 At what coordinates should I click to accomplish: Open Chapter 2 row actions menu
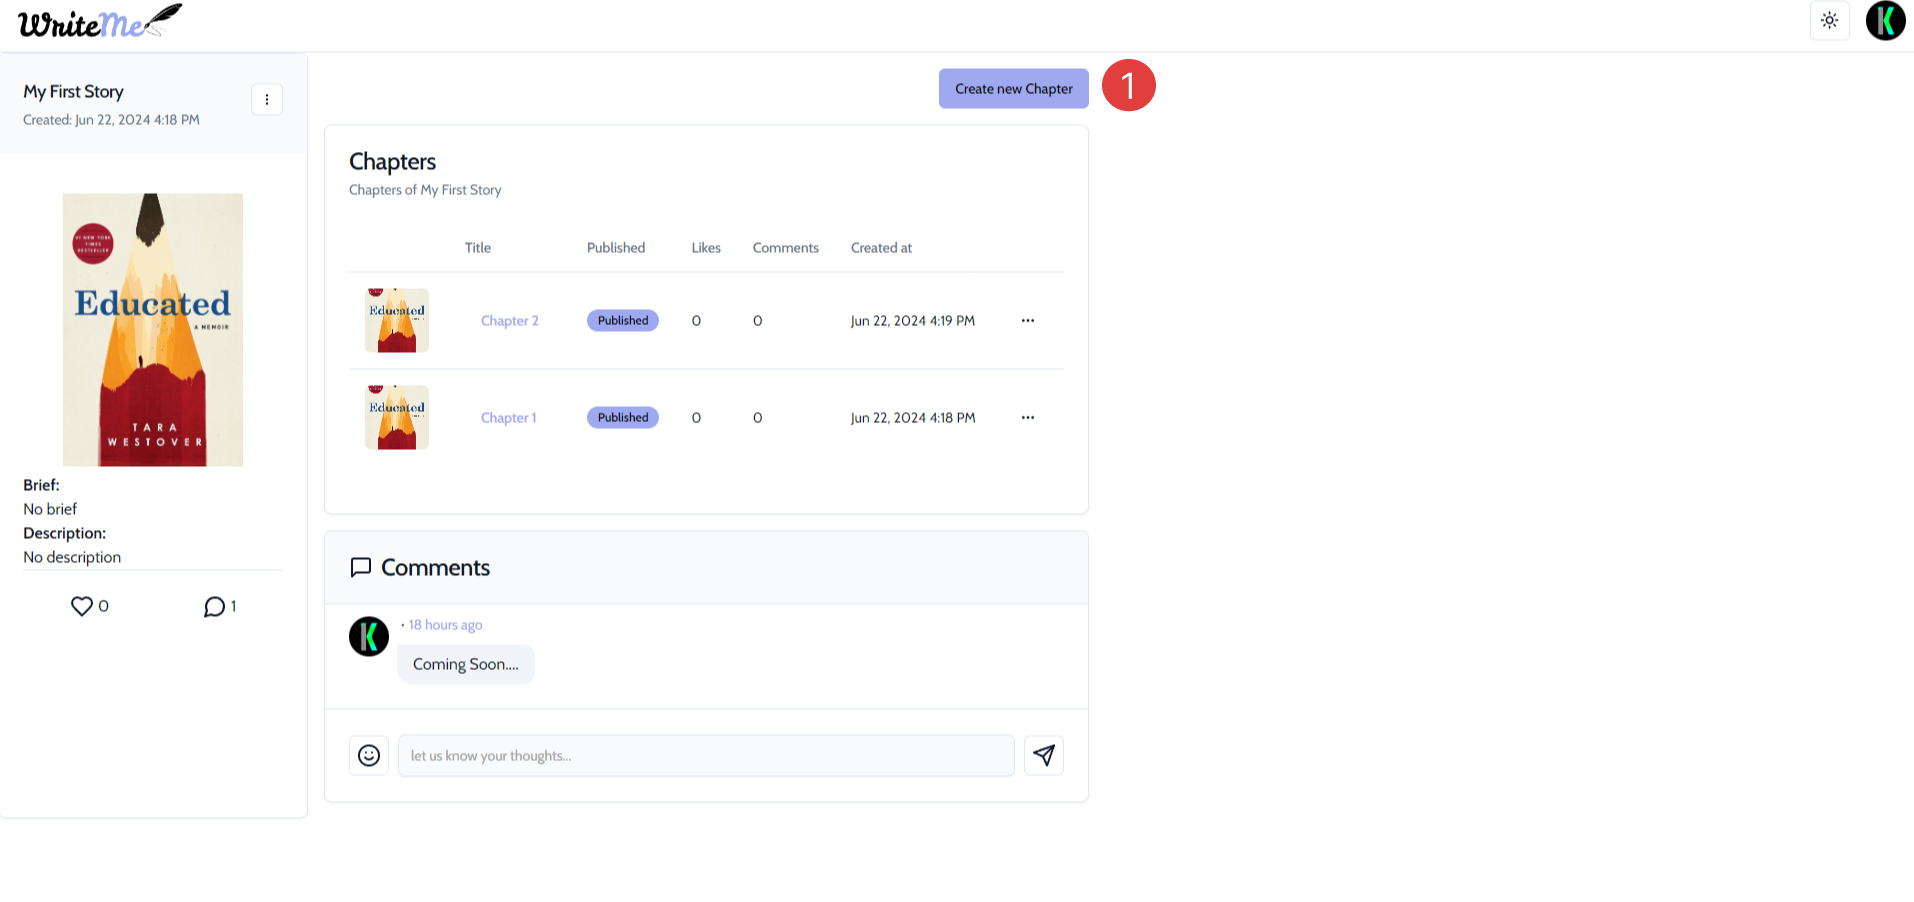click(x=1027, y=321)
